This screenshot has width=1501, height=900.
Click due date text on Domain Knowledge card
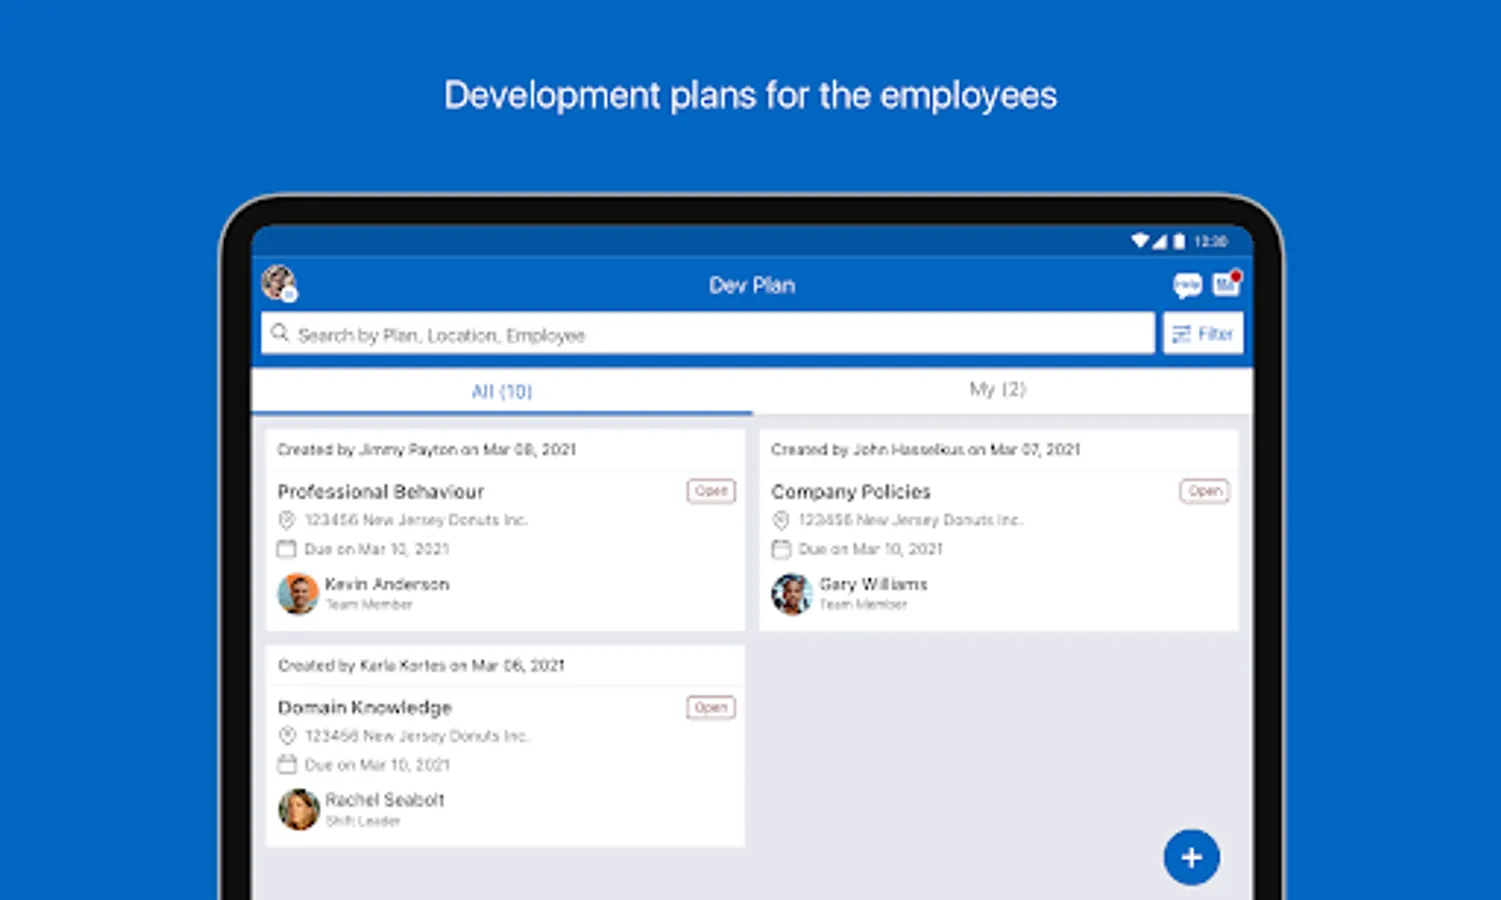coord(377,765)
